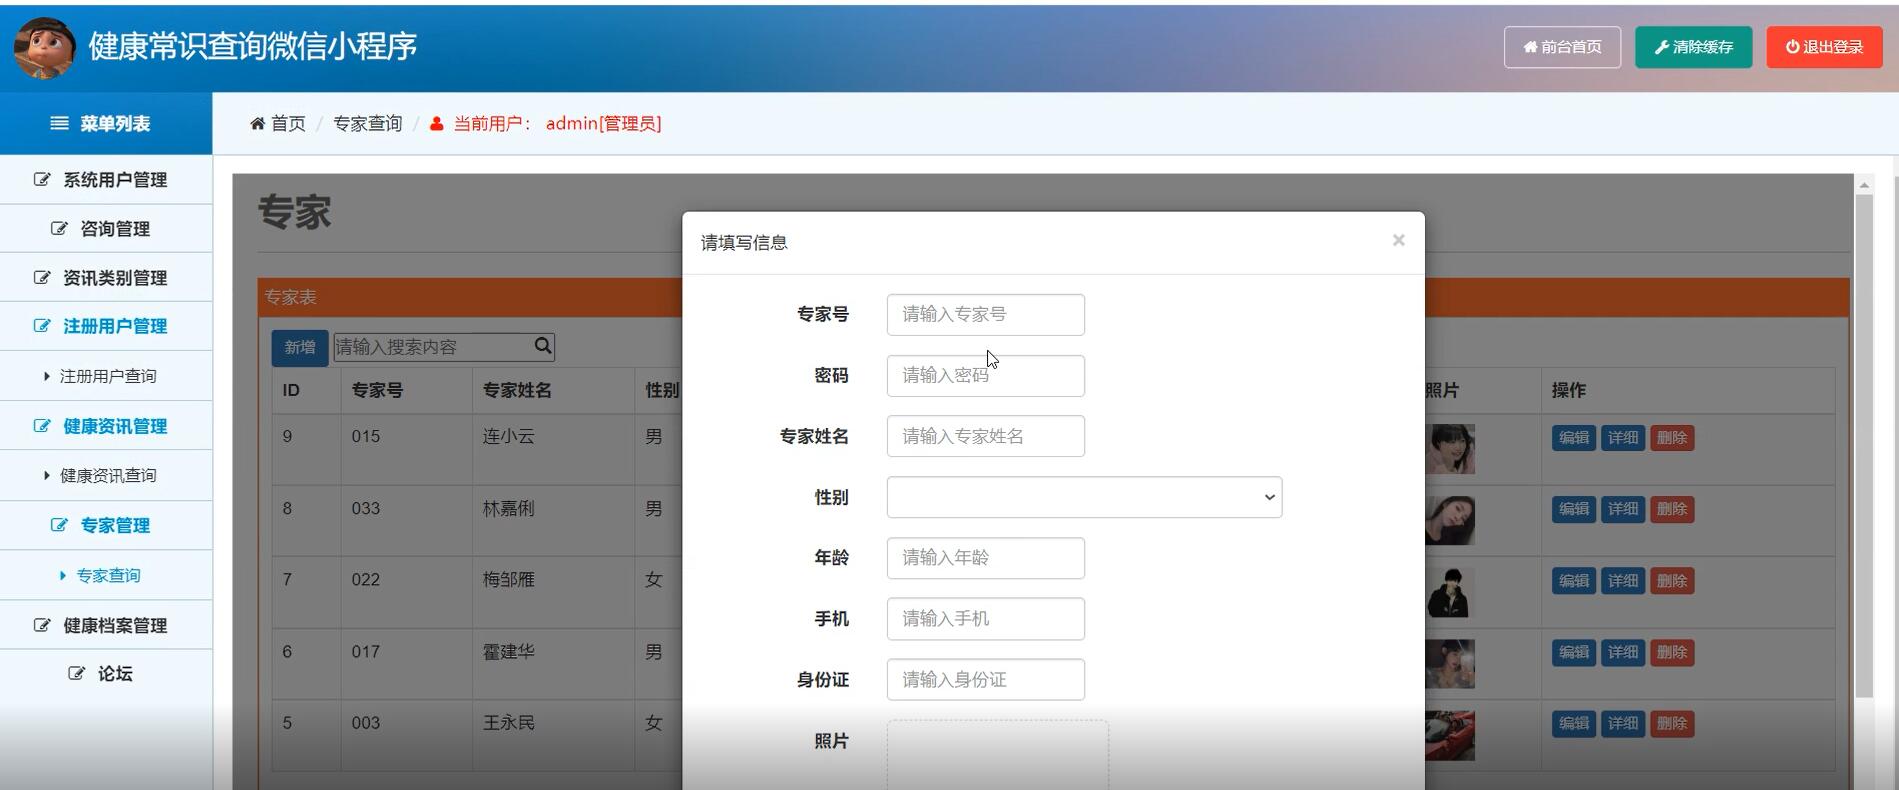Click 编辑 for expert 连小云
The height and width of the screenshot is (790, 1899).
(1574, 438)
